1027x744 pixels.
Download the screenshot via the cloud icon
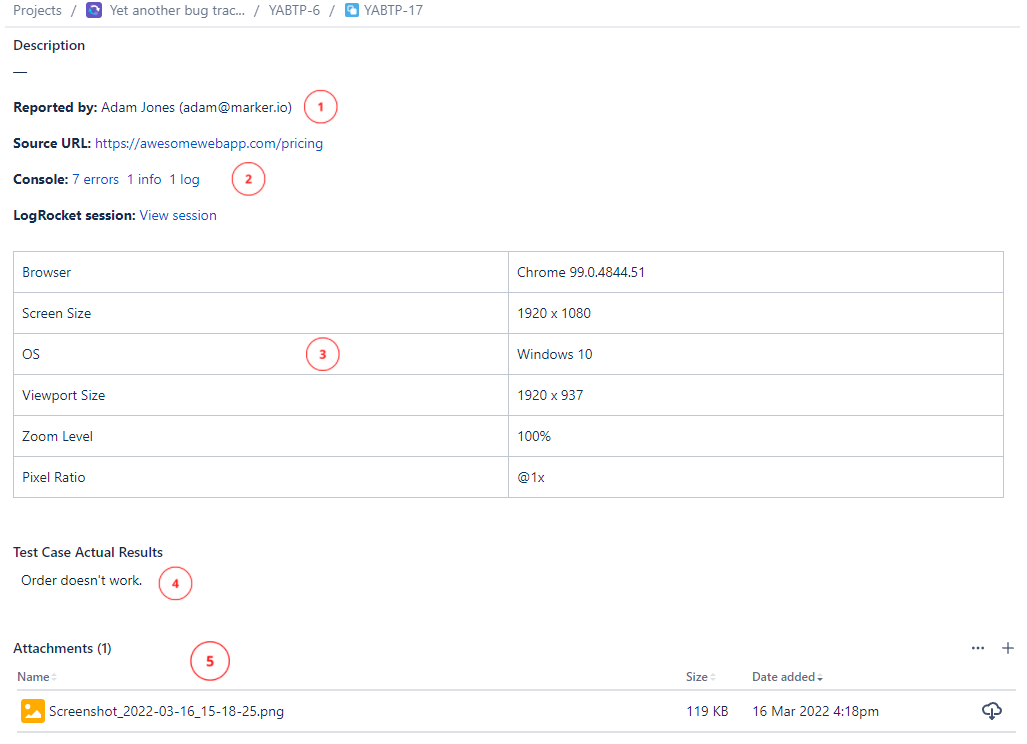991,711
